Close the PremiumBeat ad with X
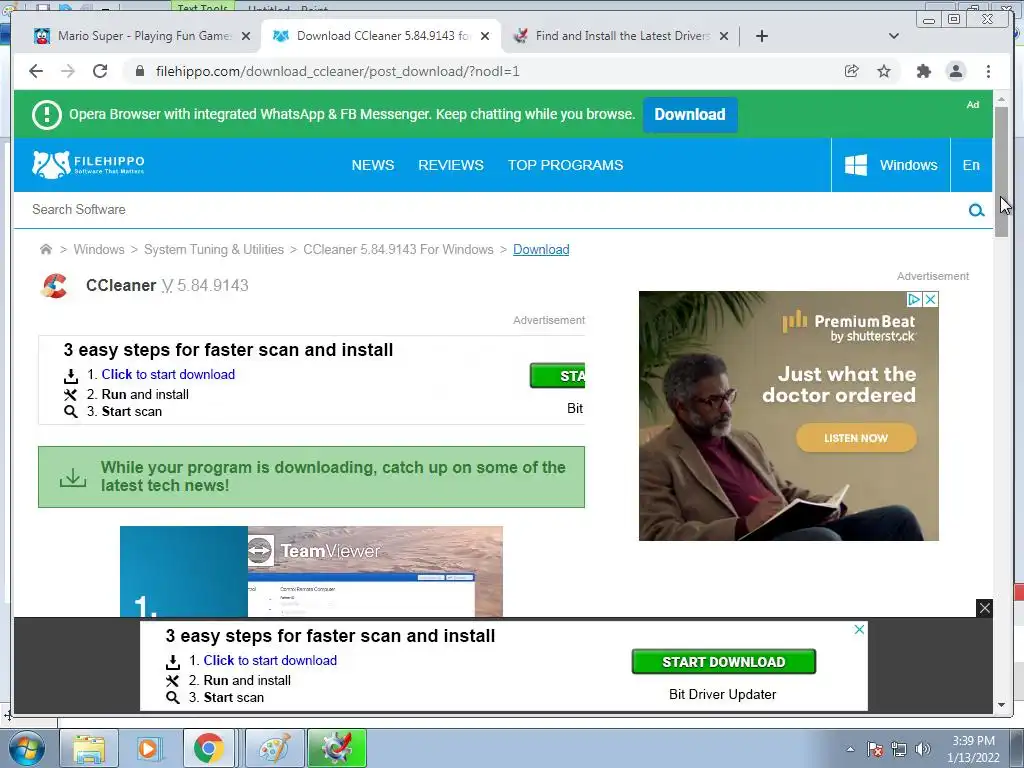Viewport: 1024px width, 768px height. coord(931,299)
